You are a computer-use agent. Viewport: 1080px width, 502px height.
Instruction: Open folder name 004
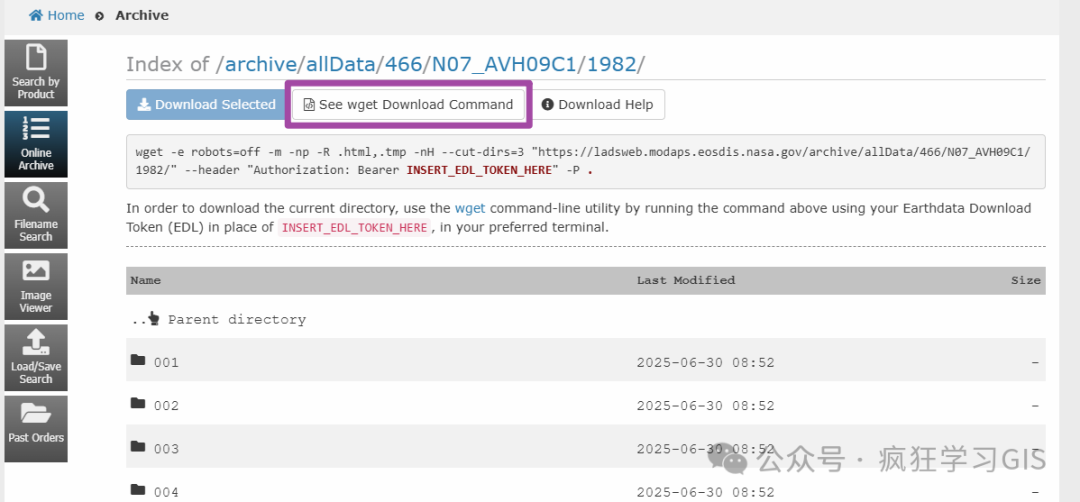(x=166, y=492)
